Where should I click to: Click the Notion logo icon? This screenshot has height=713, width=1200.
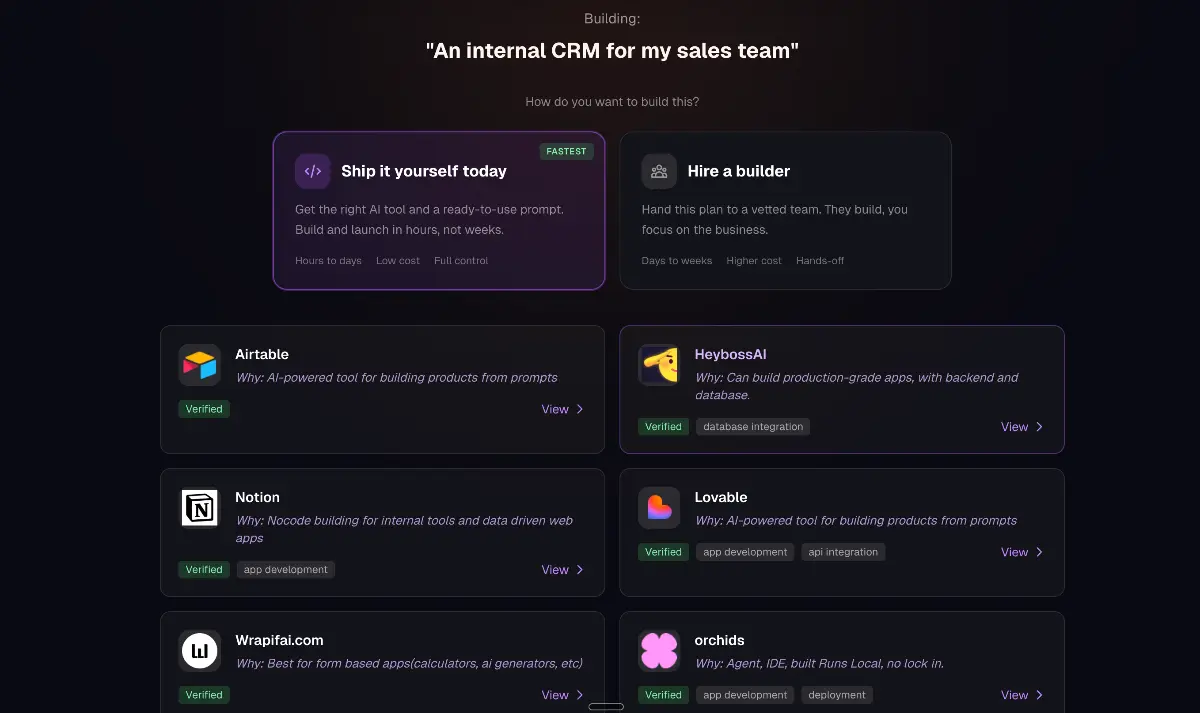200,508
